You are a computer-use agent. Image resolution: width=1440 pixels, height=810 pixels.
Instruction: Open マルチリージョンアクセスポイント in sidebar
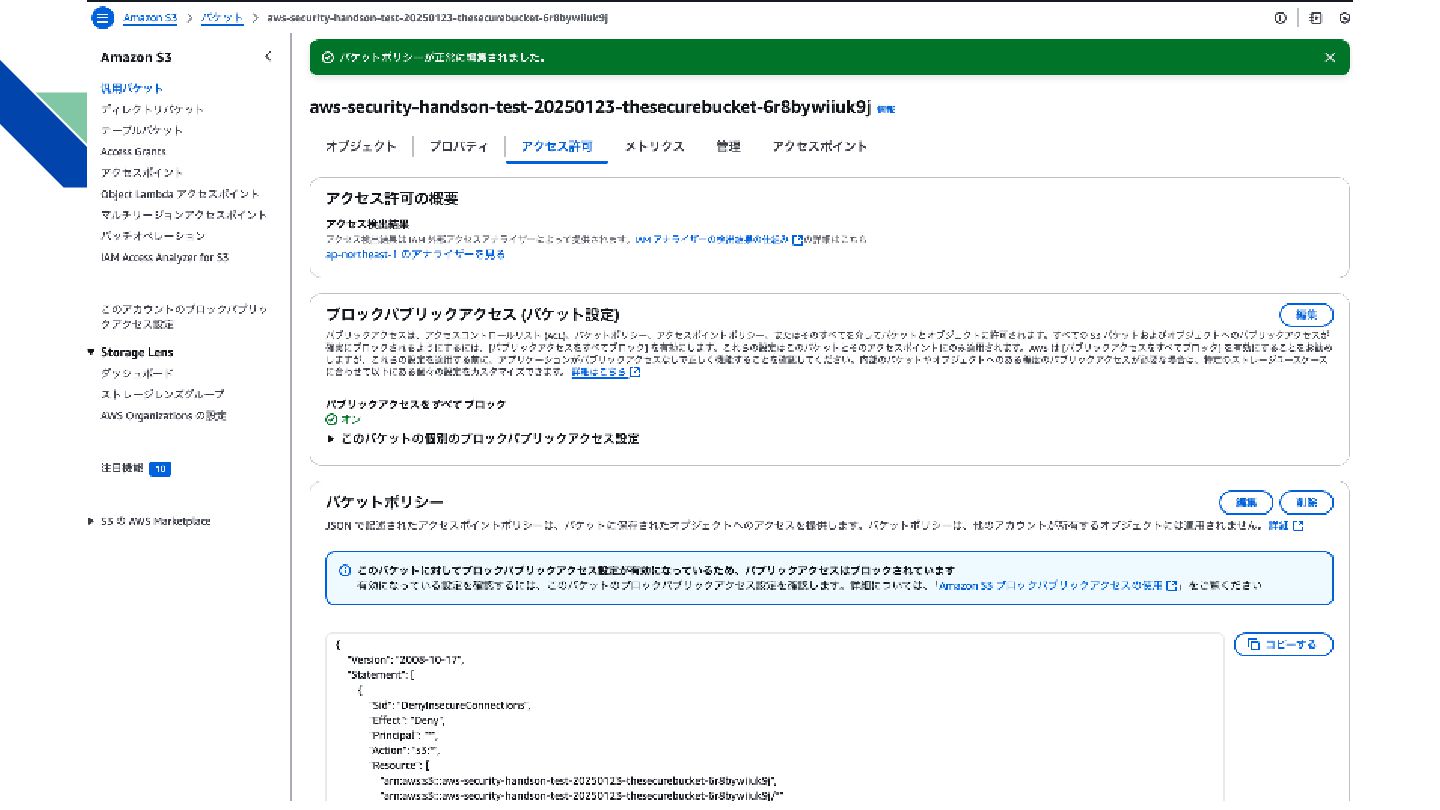click(184, 214)
